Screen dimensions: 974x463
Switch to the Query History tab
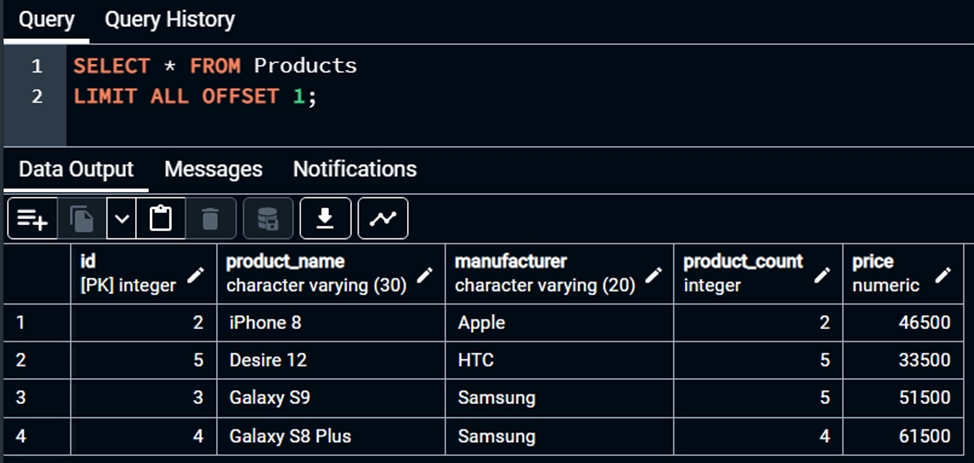[169, 19]
